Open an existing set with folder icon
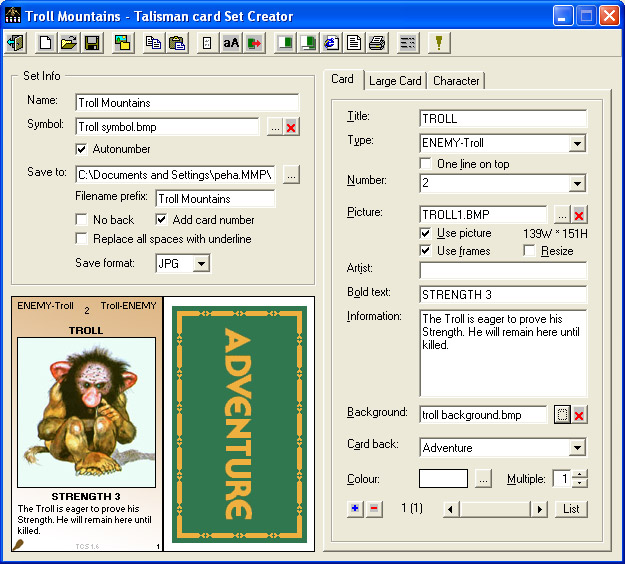This screenshot has height=564, width=625. click(69, 42)
